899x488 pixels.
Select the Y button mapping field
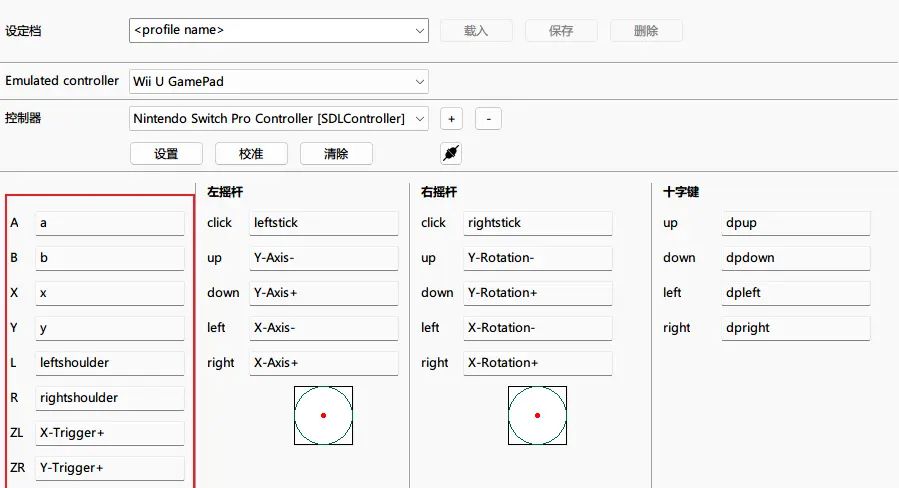point(110,328)
